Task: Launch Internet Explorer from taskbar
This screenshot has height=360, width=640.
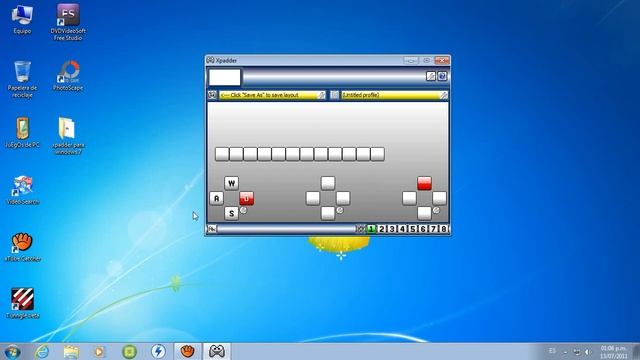Action: (41, 351)
